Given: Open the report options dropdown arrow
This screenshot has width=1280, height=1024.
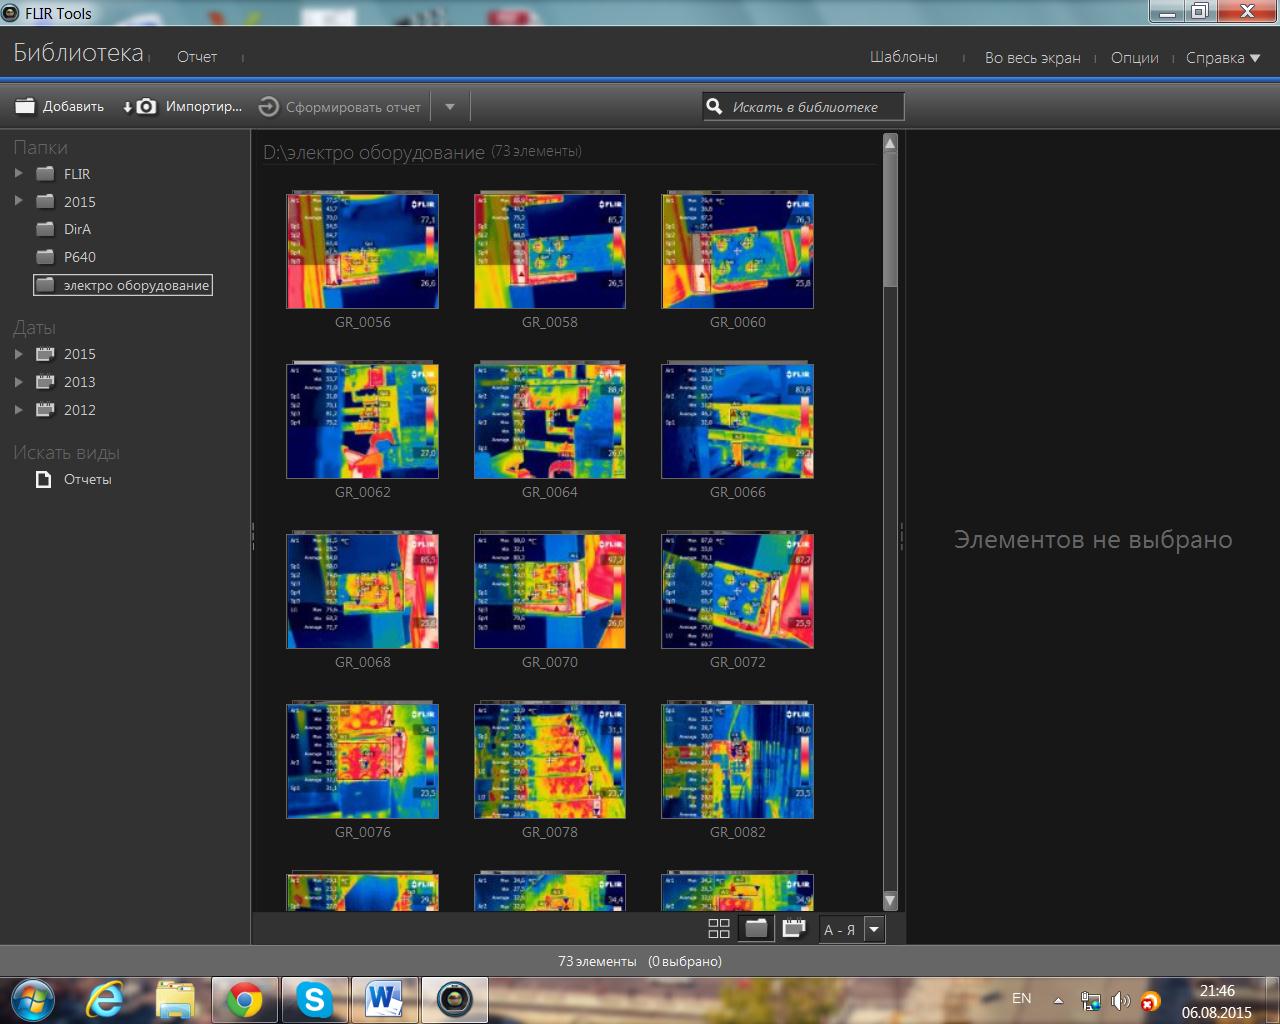Looking at the screenshot, I should 449,107.
